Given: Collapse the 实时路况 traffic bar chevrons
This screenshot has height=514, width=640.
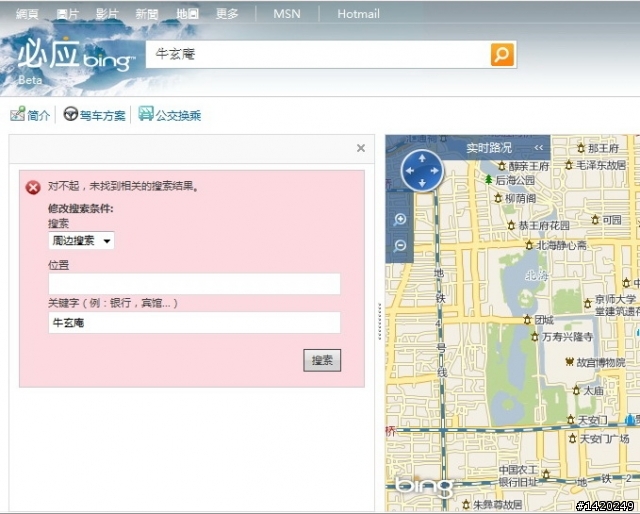Looking at the screenshot, I should [539, 148].
